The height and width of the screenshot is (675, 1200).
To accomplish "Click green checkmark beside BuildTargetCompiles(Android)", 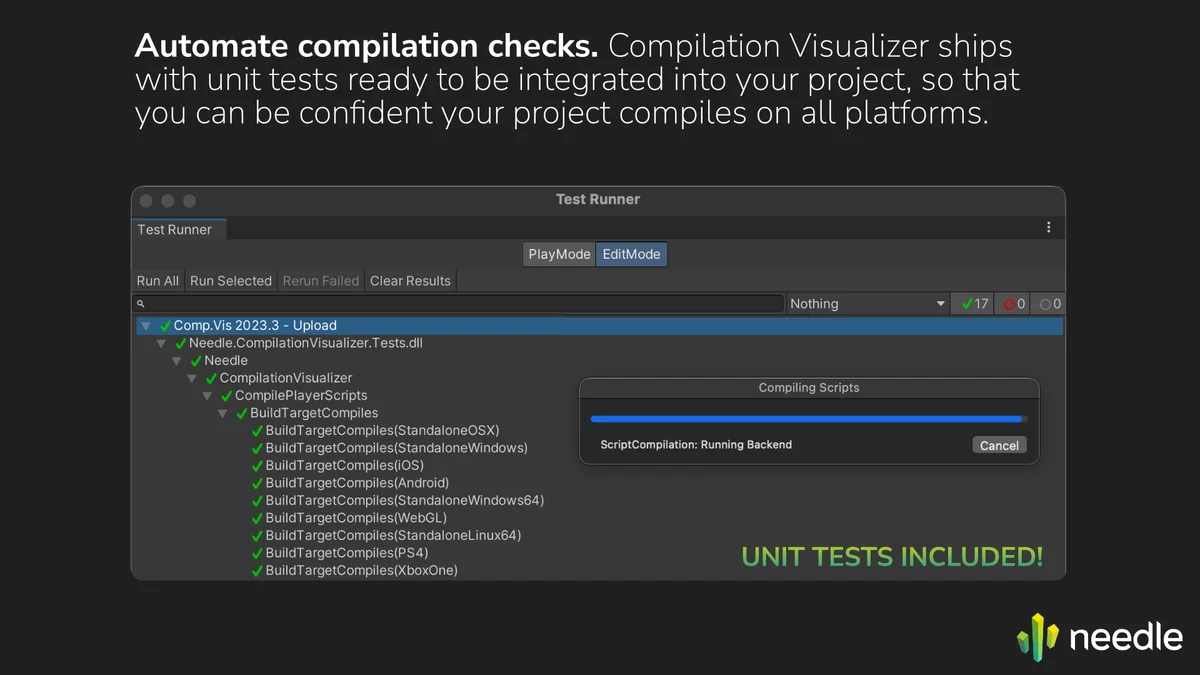I will pos(257,483).
